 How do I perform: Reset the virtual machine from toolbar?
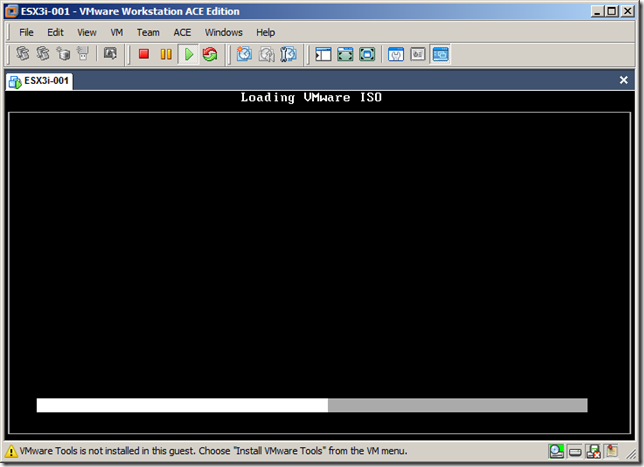pyautogui.click(x=210, y=54)
